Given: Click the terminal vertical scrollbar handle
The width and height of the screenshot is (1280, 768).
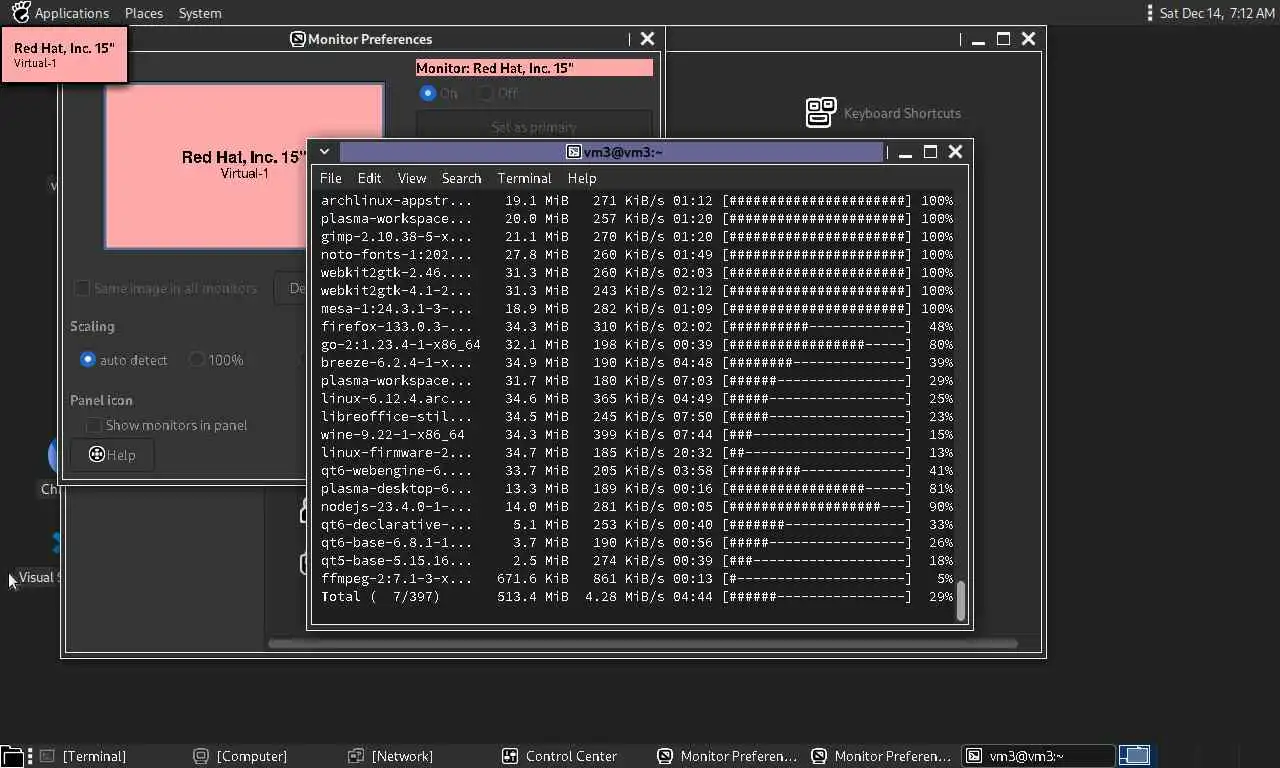Looking at the screenshot, I should (961, 601).
